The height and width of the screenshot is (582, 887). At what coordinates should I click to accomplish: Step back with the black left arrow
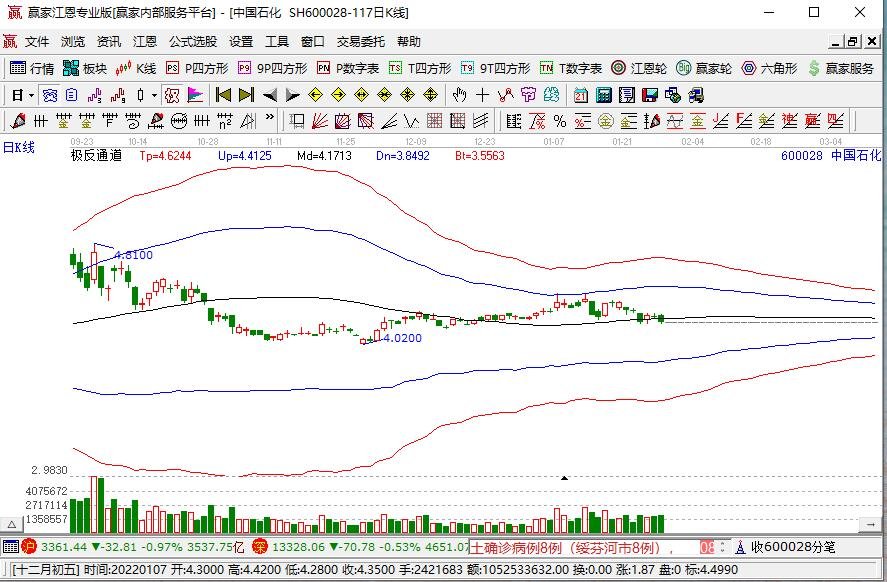click(x=270, y=95)
